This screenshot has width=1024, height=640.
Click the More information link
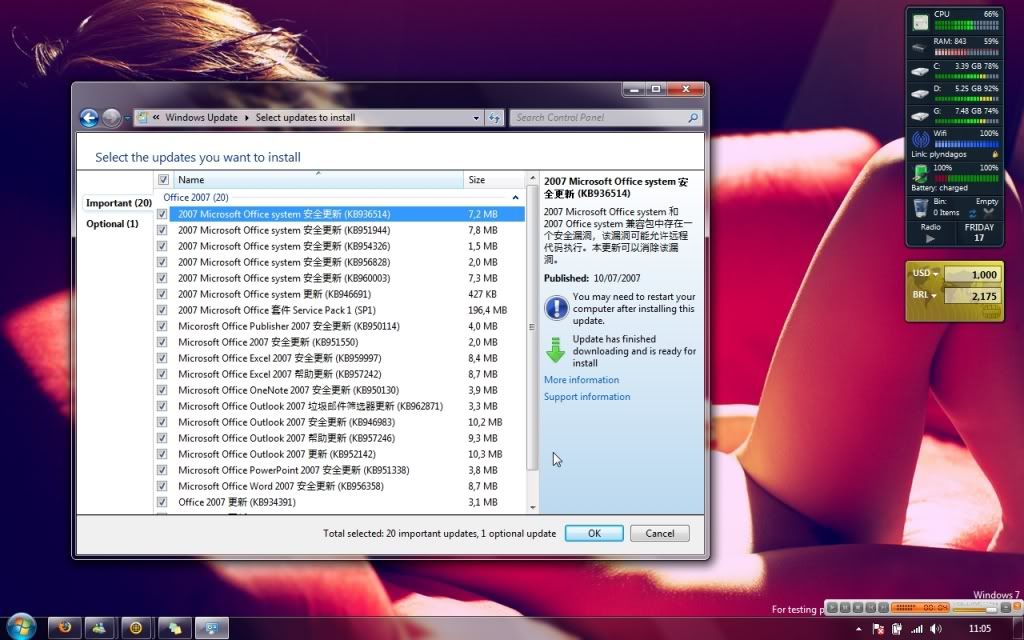(x=581, y=379)
